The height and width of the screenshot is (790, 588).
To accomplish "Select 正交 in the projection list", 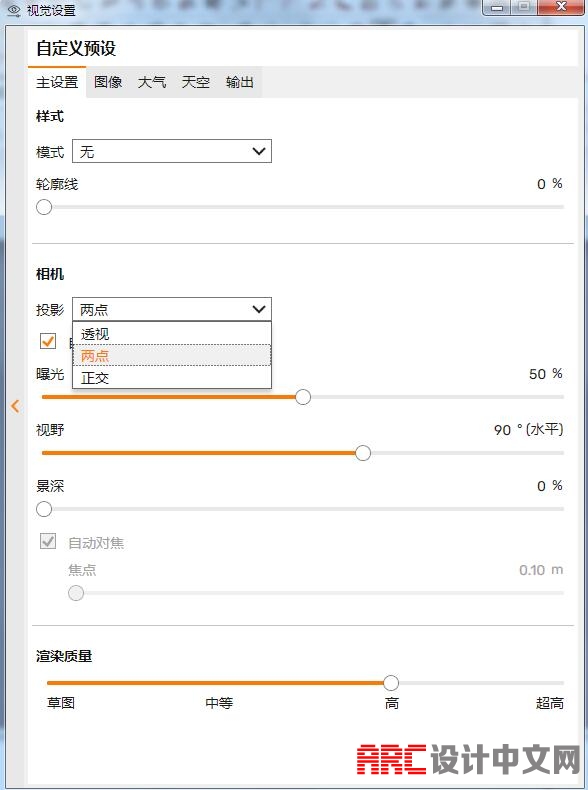I will (x=172, y=377).
